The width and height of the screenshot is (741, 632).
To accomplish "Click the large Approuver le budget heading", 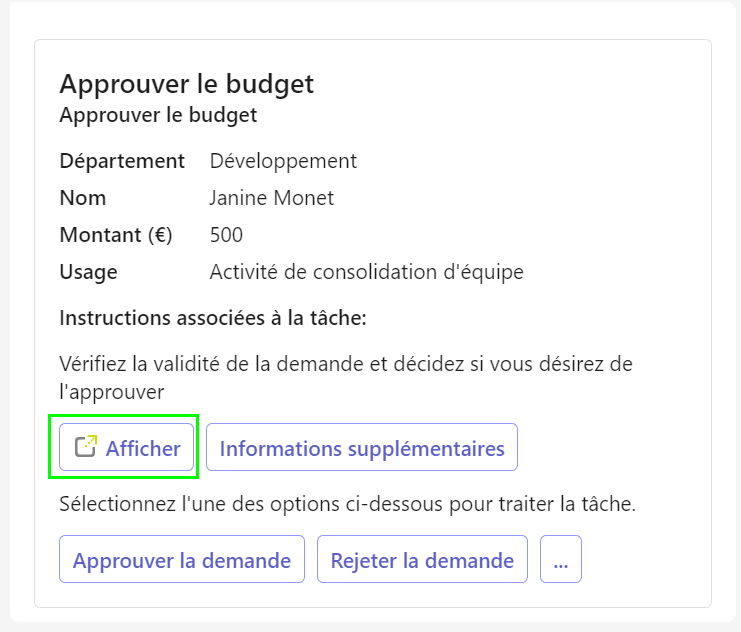I will [187, 85].
